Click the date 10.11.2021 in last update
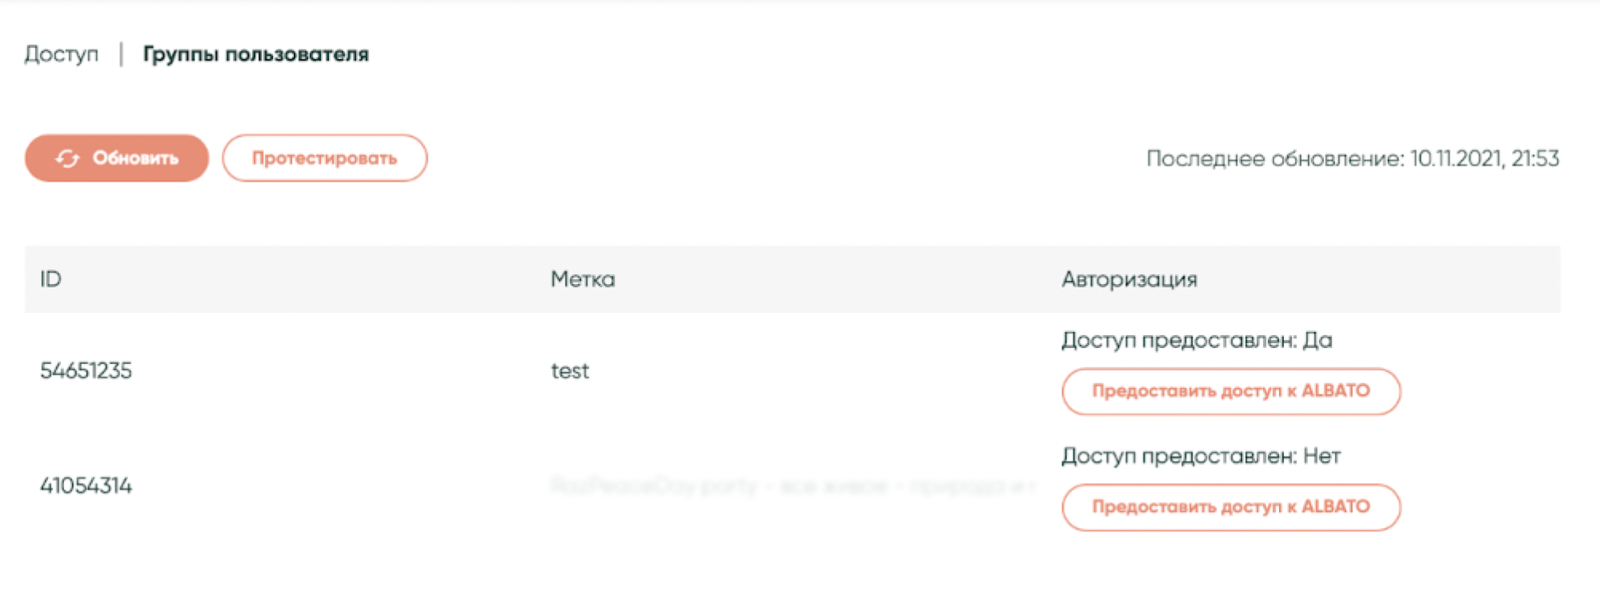Viewport: 1600px width, 612px height. (x=1456, y=159)
